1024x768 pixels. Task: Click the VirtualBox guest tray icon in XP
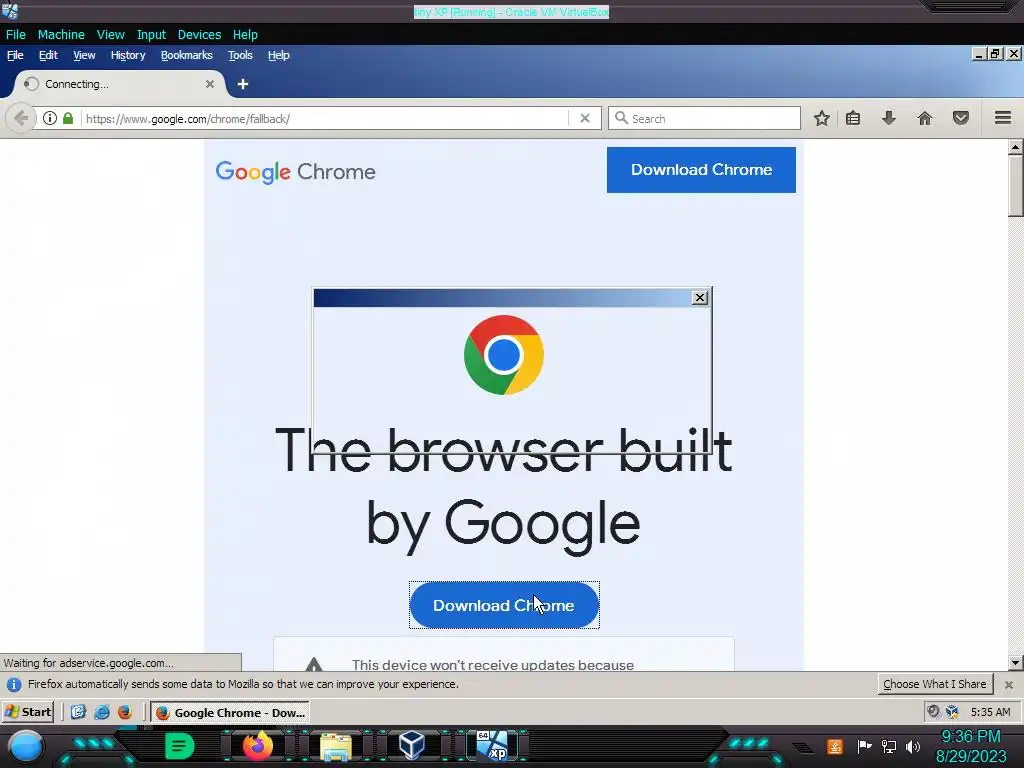[x=952, y=712]
